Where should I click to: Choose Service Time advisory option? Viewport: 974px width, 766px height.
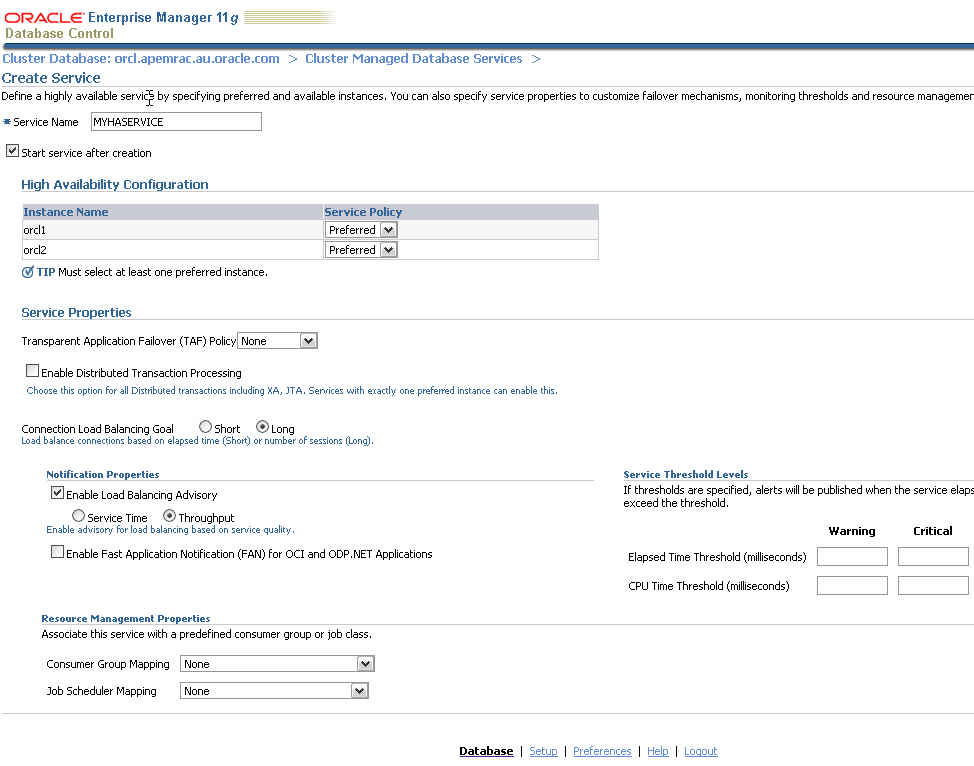[79, 517]
